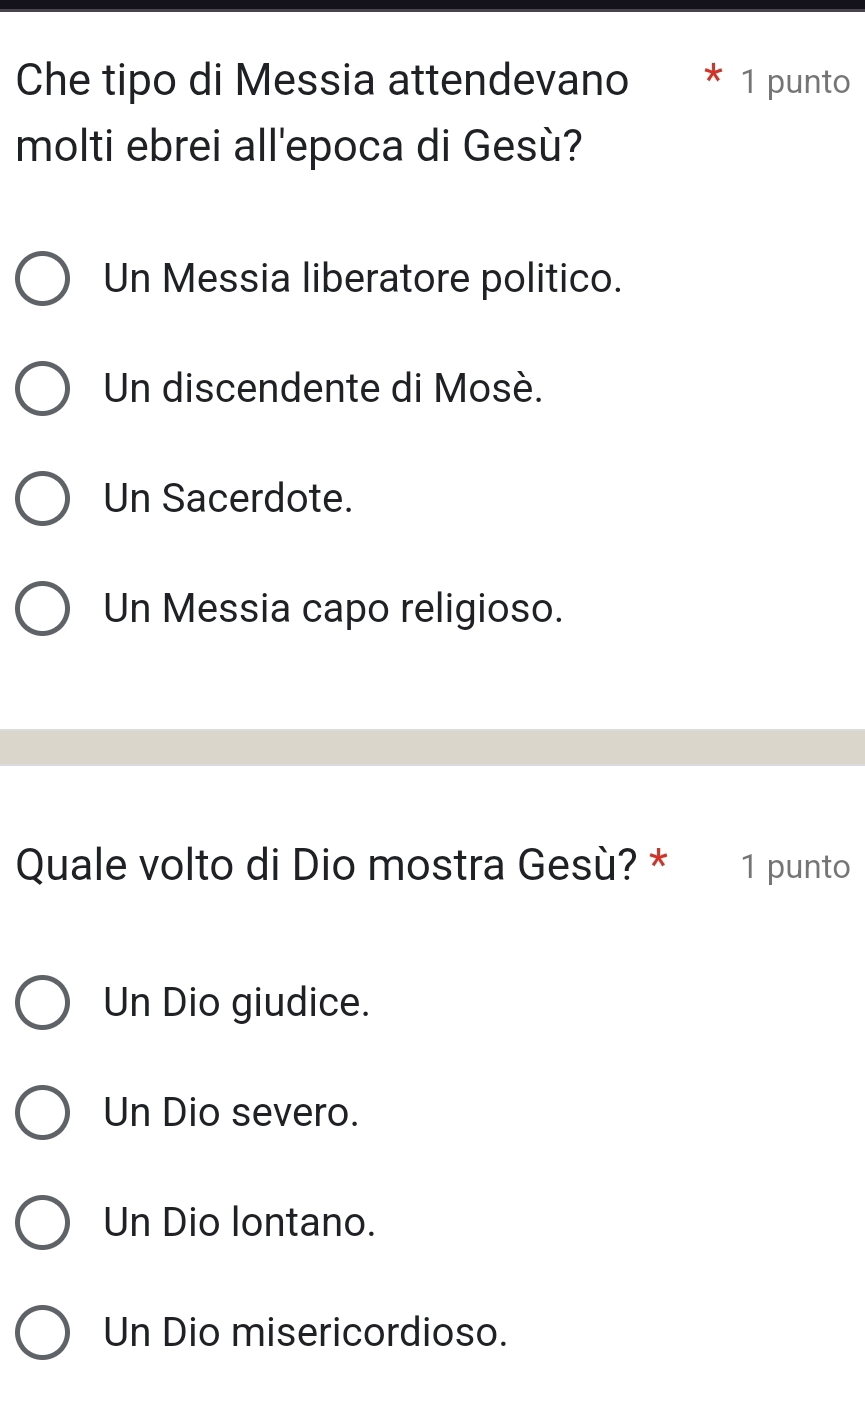The height and width of the screenshot is (1415, 865).
Task: Click the 'Un Dio misericordioso.' answer text
Action: point(306,1332)
